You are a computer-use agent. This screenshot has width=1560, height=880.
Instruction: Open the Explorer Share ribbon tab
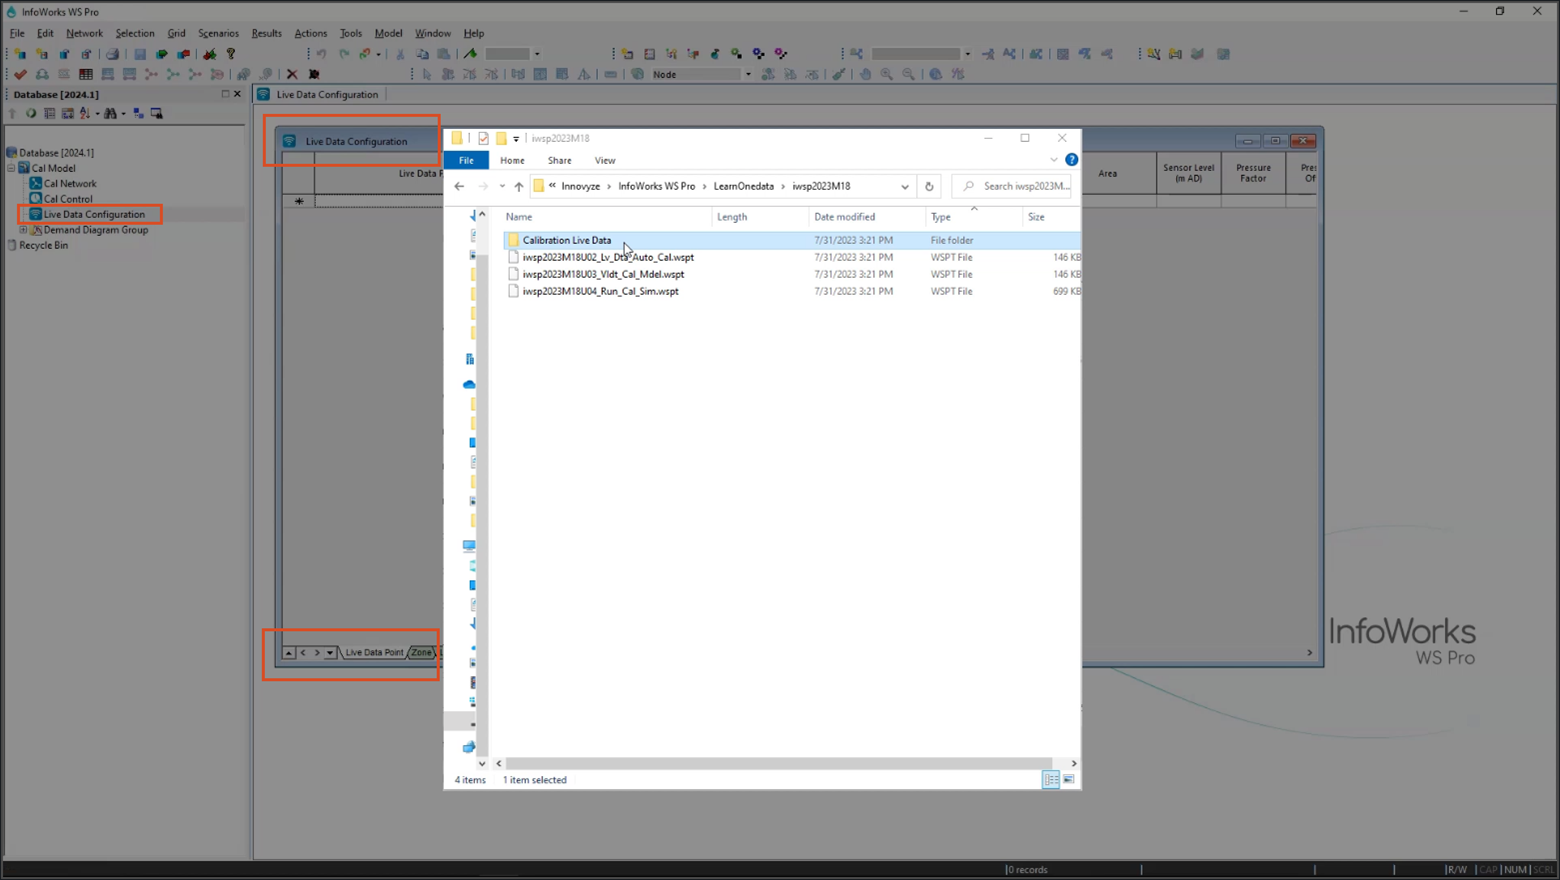559,160
